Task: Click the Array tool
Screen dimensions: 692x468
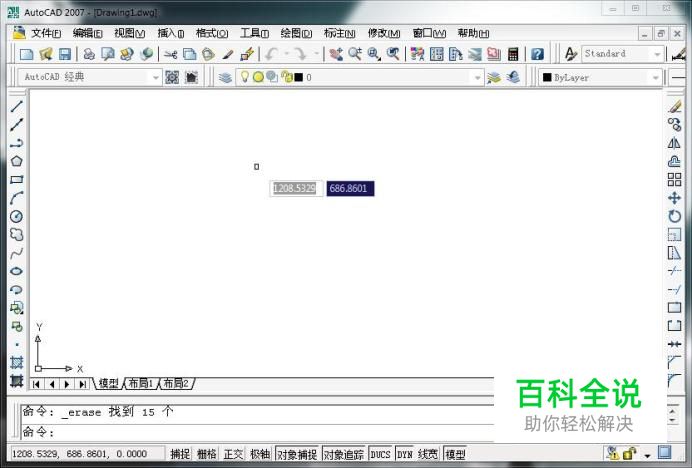Action: coord(674,179)
